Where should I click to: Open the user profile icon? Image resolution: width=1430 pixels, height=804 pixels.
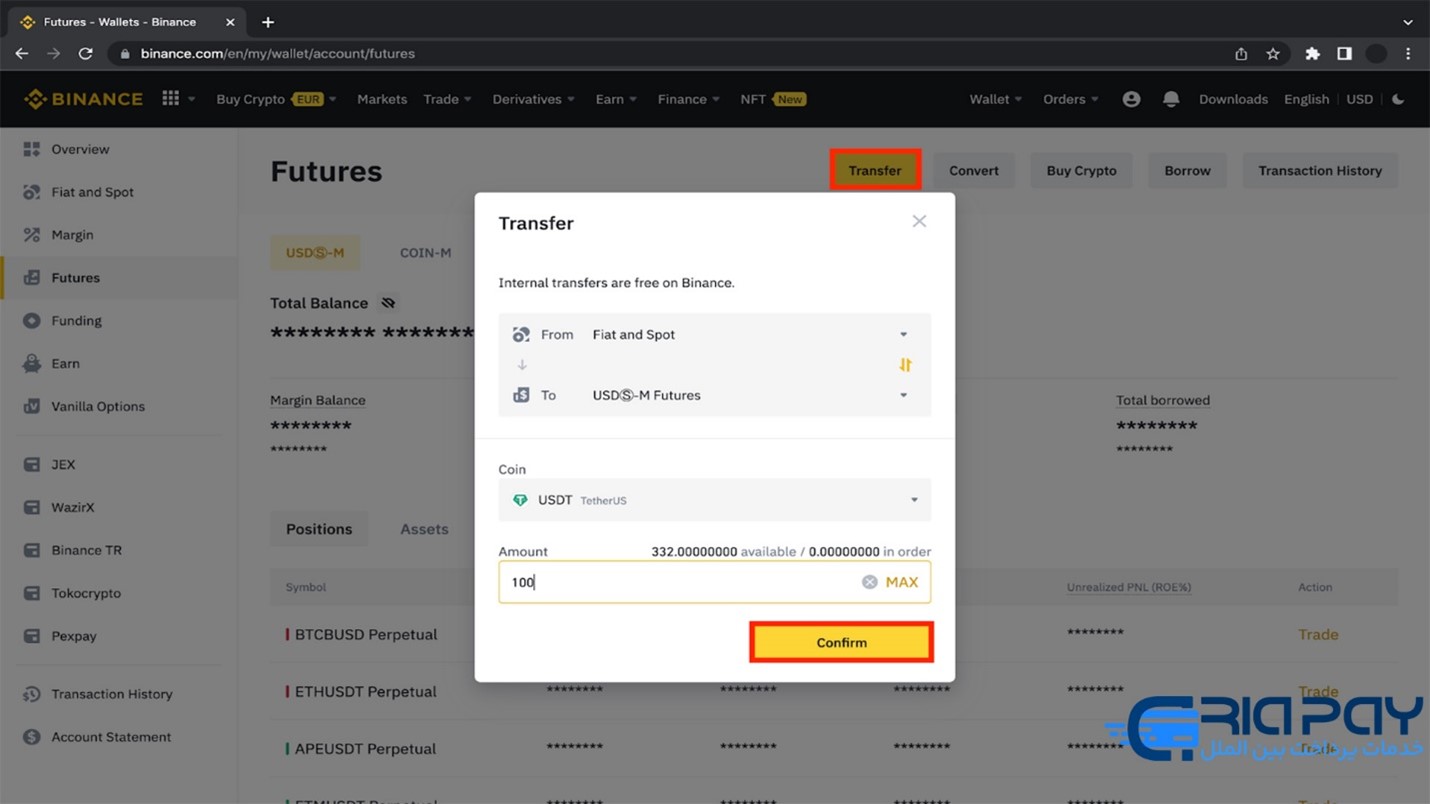1131,99
